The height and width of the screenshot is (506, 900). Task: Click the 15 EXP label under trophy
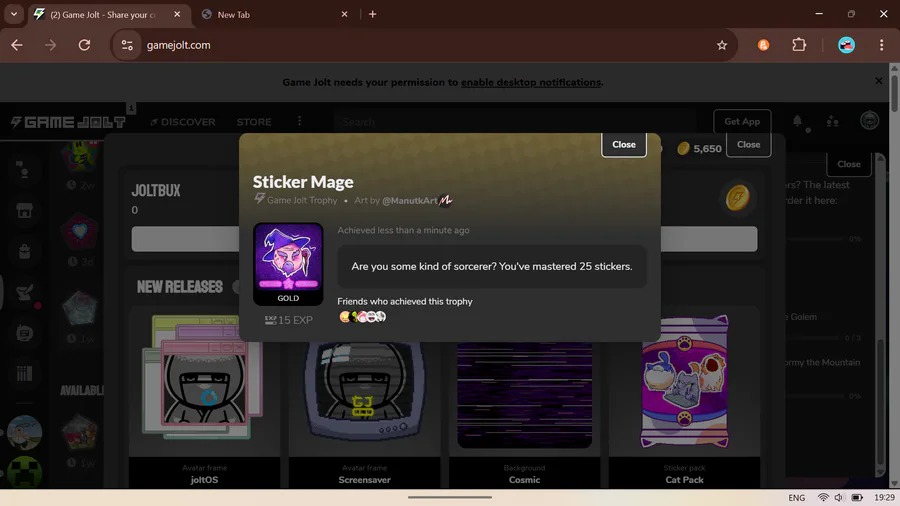click(289, 320)
